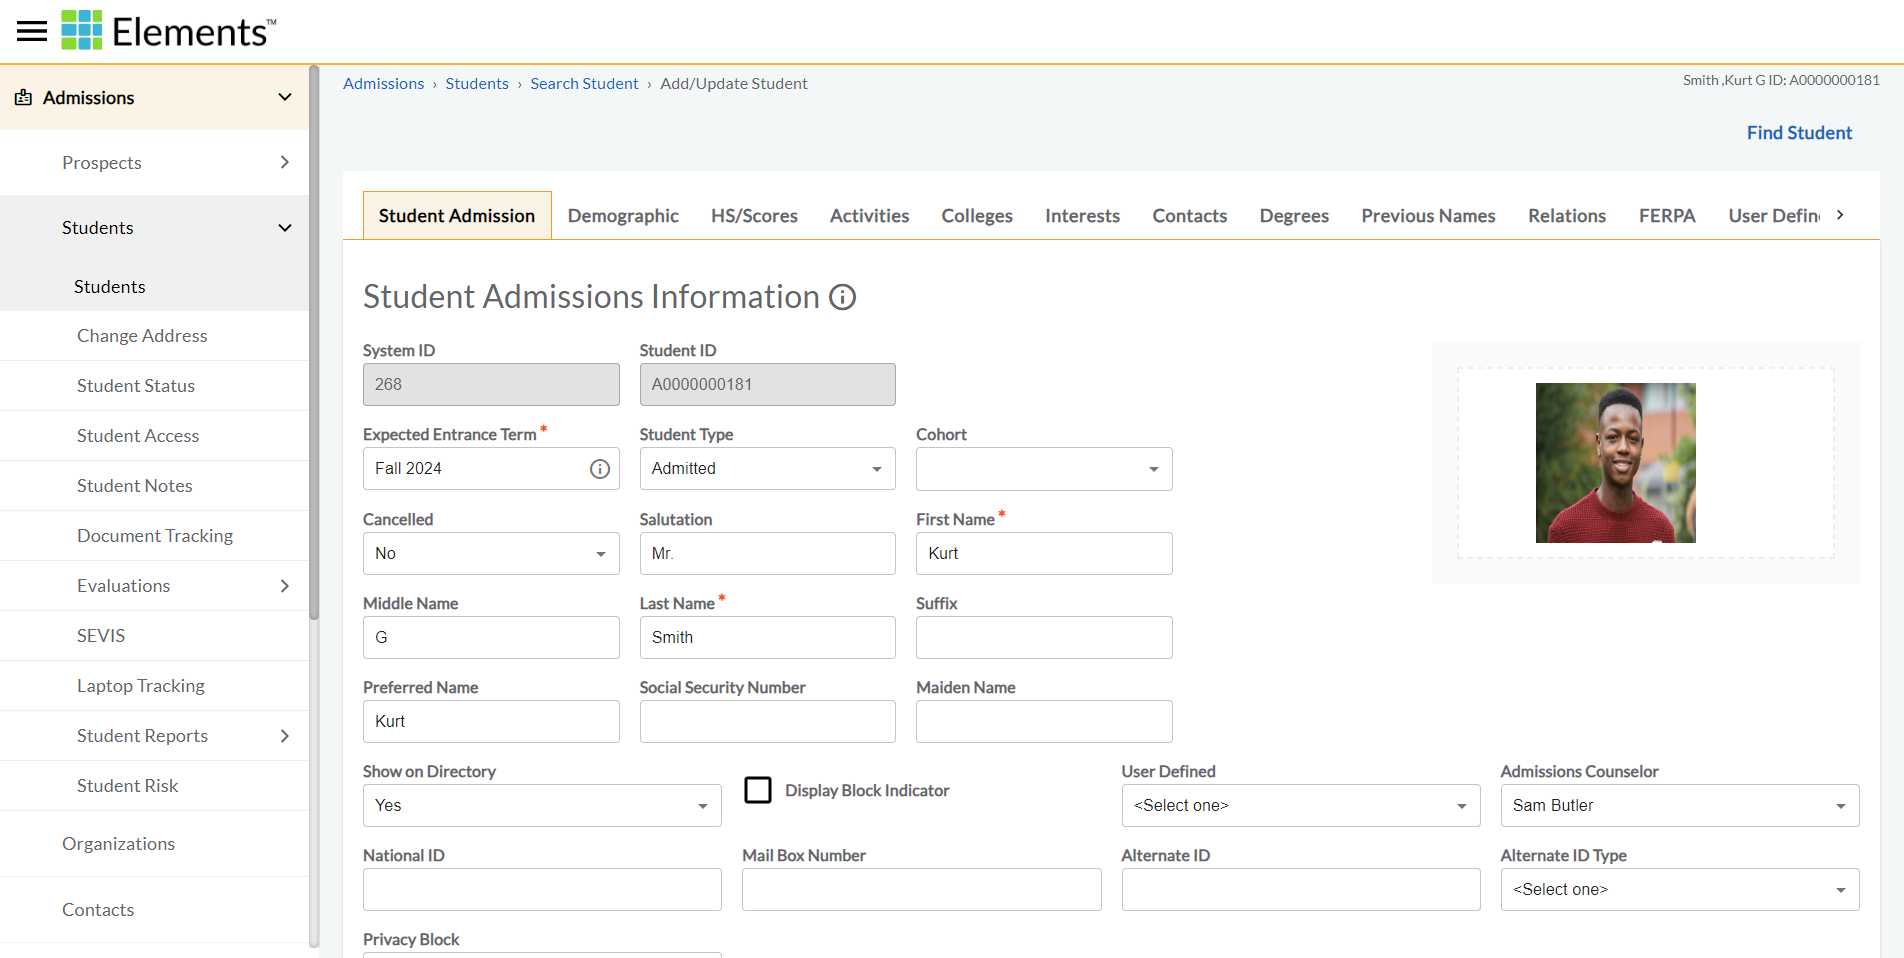This screenshot has height=958, width=1904.
Task: Collapse the Students sidebar group
Action: coord(285,228)
